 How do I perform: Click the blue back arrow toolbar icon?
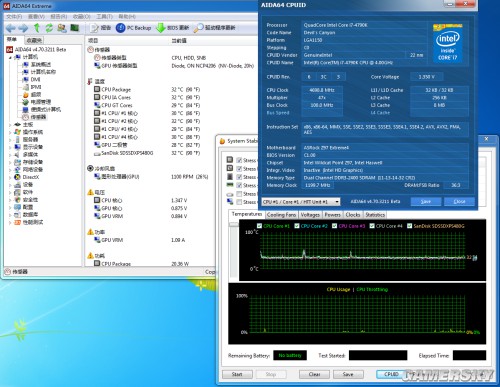pos(11,28)
